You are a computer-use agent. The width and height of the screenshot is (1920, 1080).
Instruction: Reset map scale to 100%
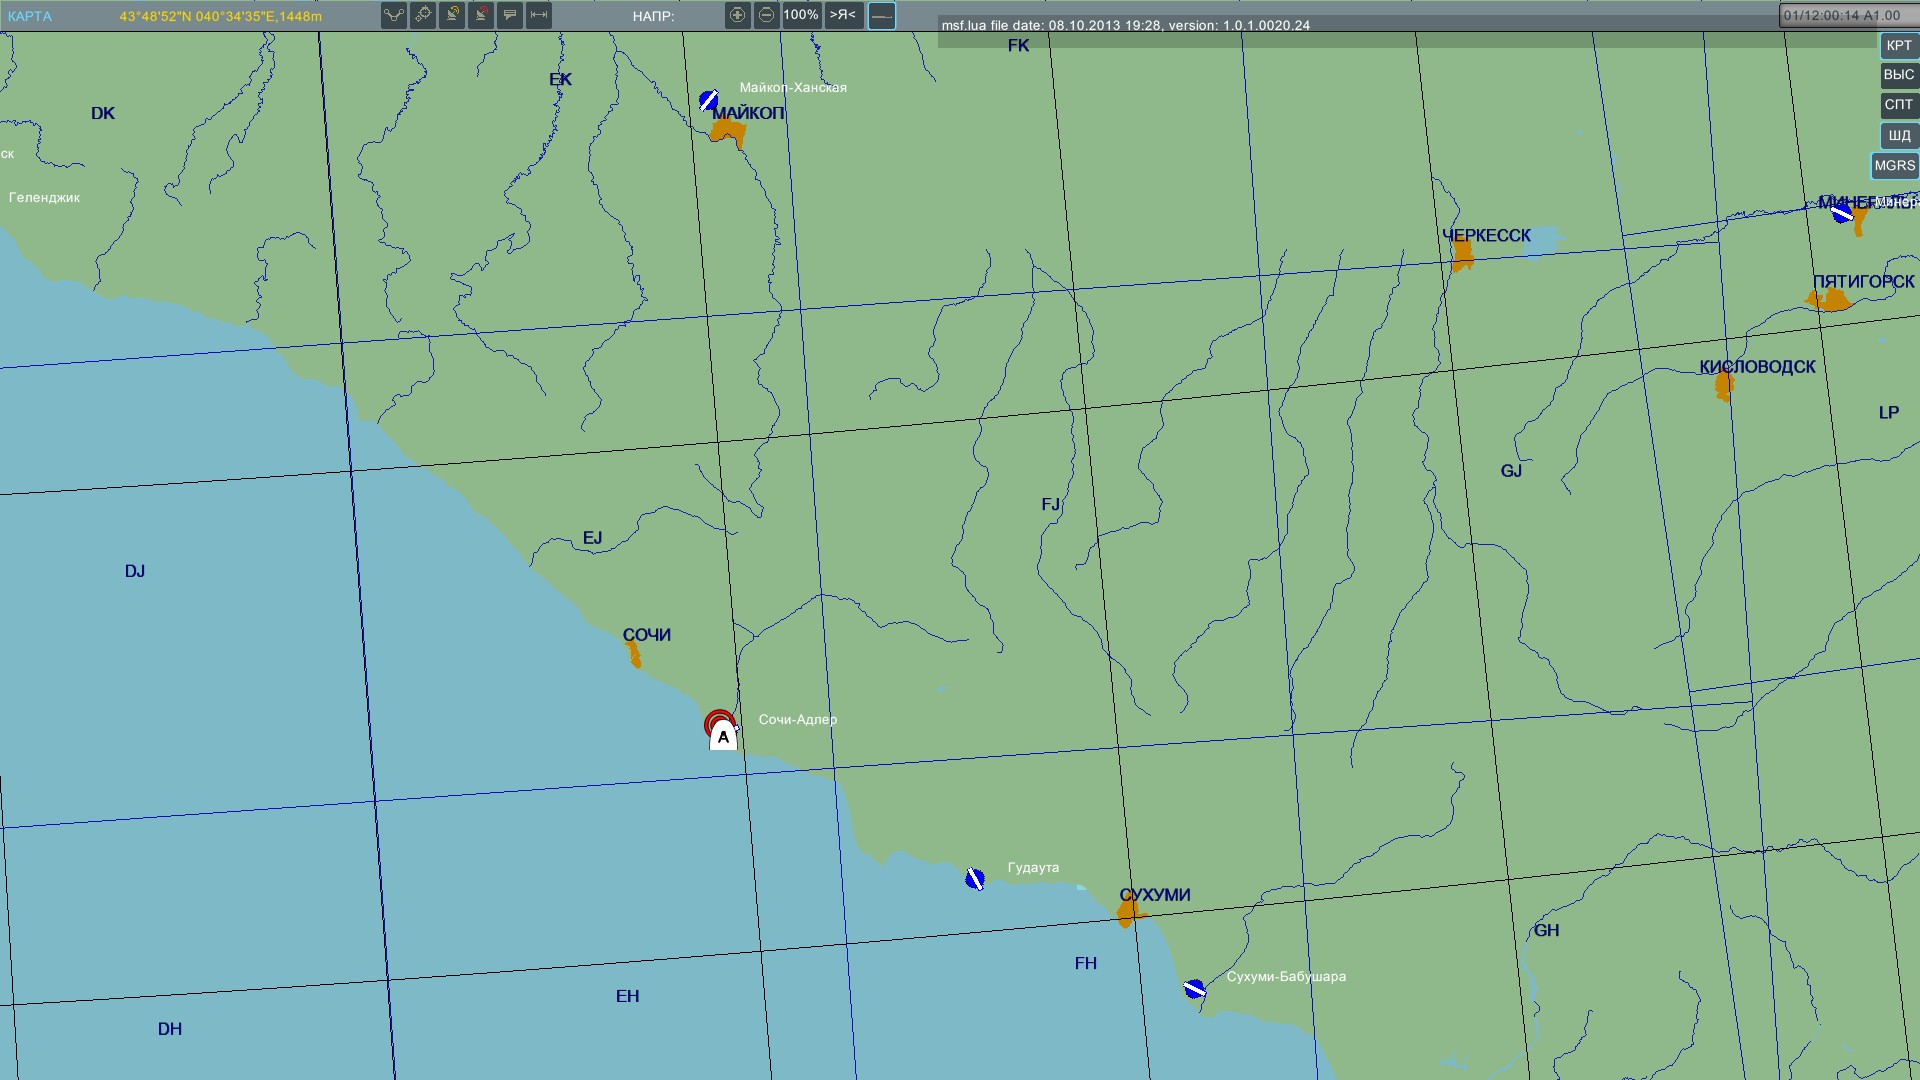point(801,15)
